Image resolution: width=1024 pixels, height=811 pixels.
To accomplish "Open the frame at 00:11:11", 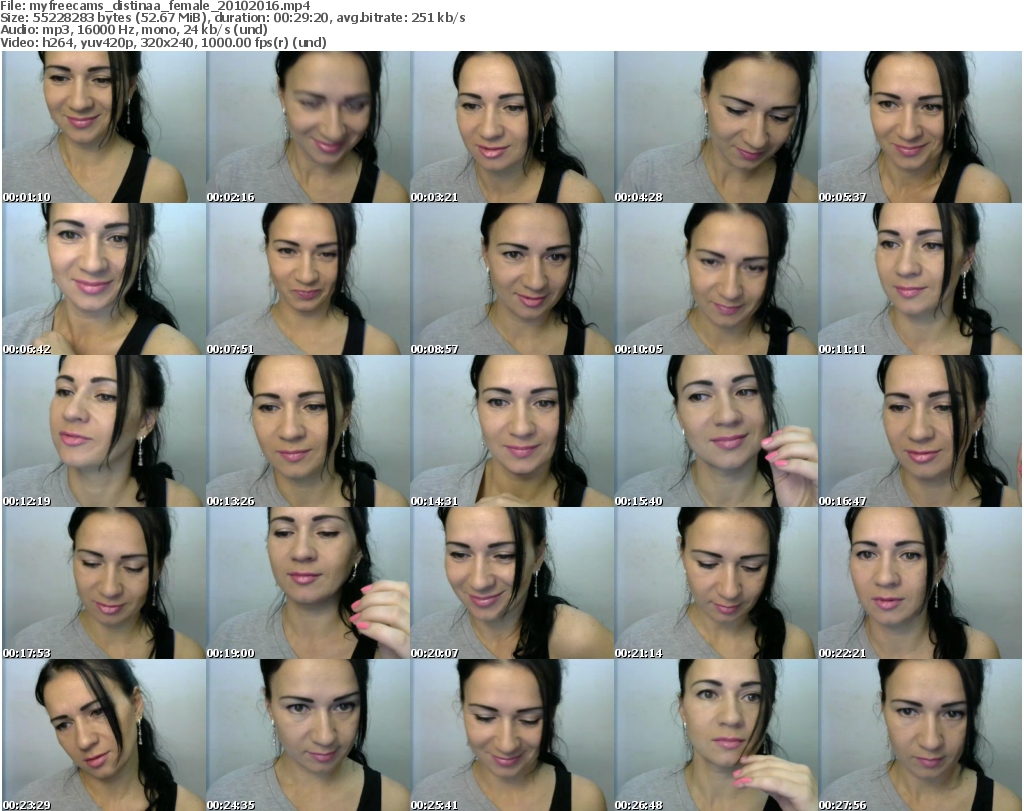I will pos(920,279).
